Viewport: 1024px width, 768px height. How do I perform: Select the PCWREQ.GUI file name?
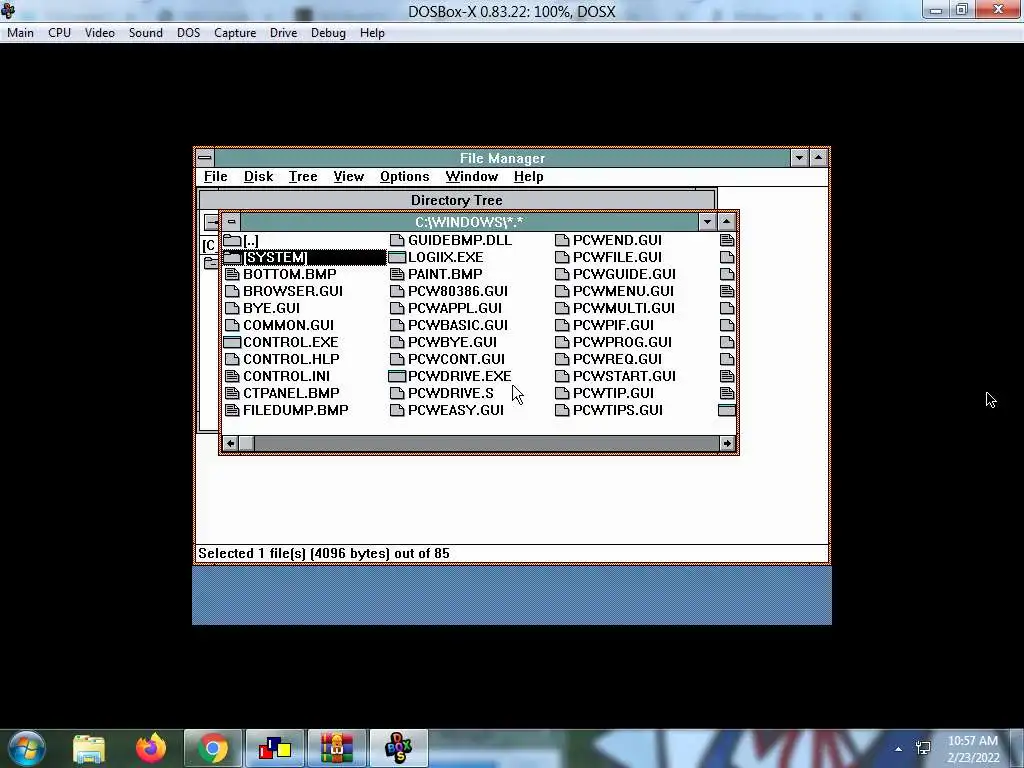pos(617,359)
